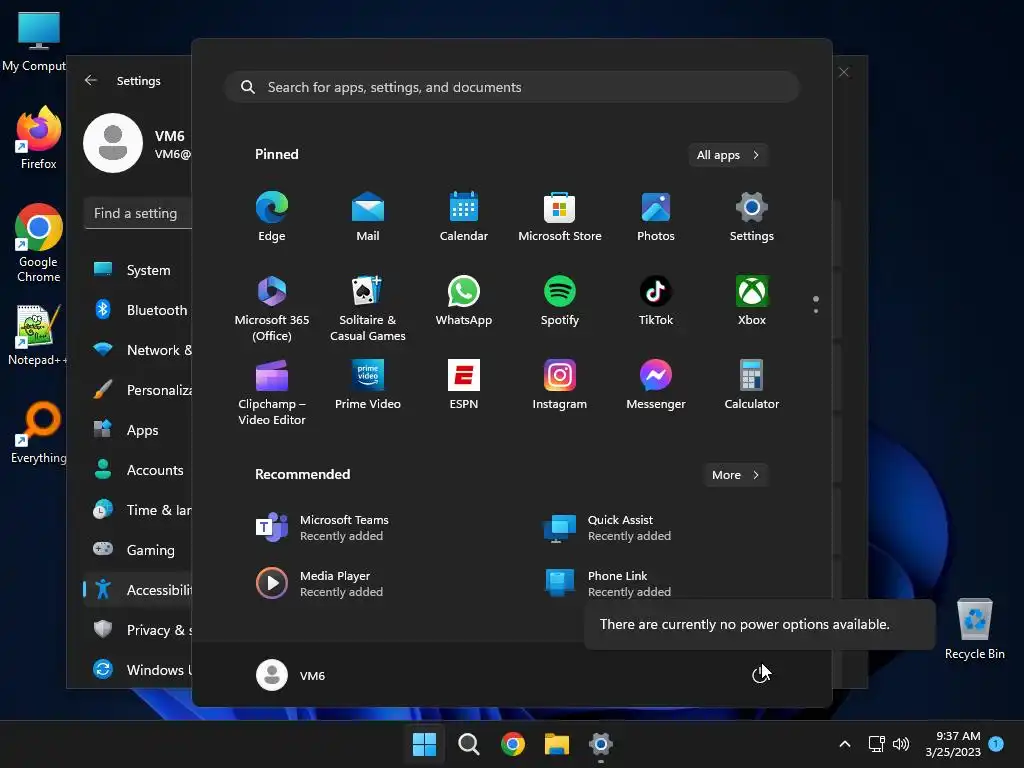
Task: Open Settings from the pinned apps
Action: [752, 217]
